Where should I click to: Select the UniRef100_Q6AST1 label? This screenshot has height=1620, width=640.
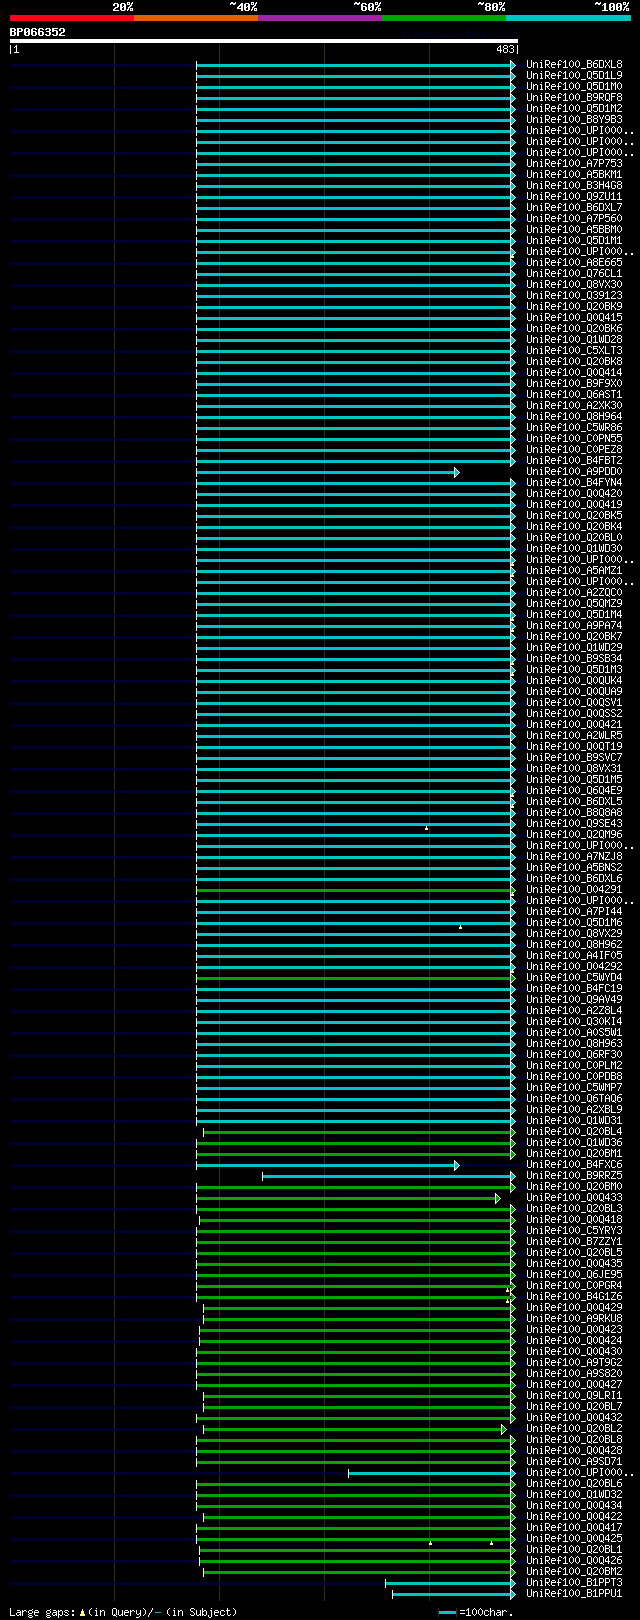click(x=574, y=394)
